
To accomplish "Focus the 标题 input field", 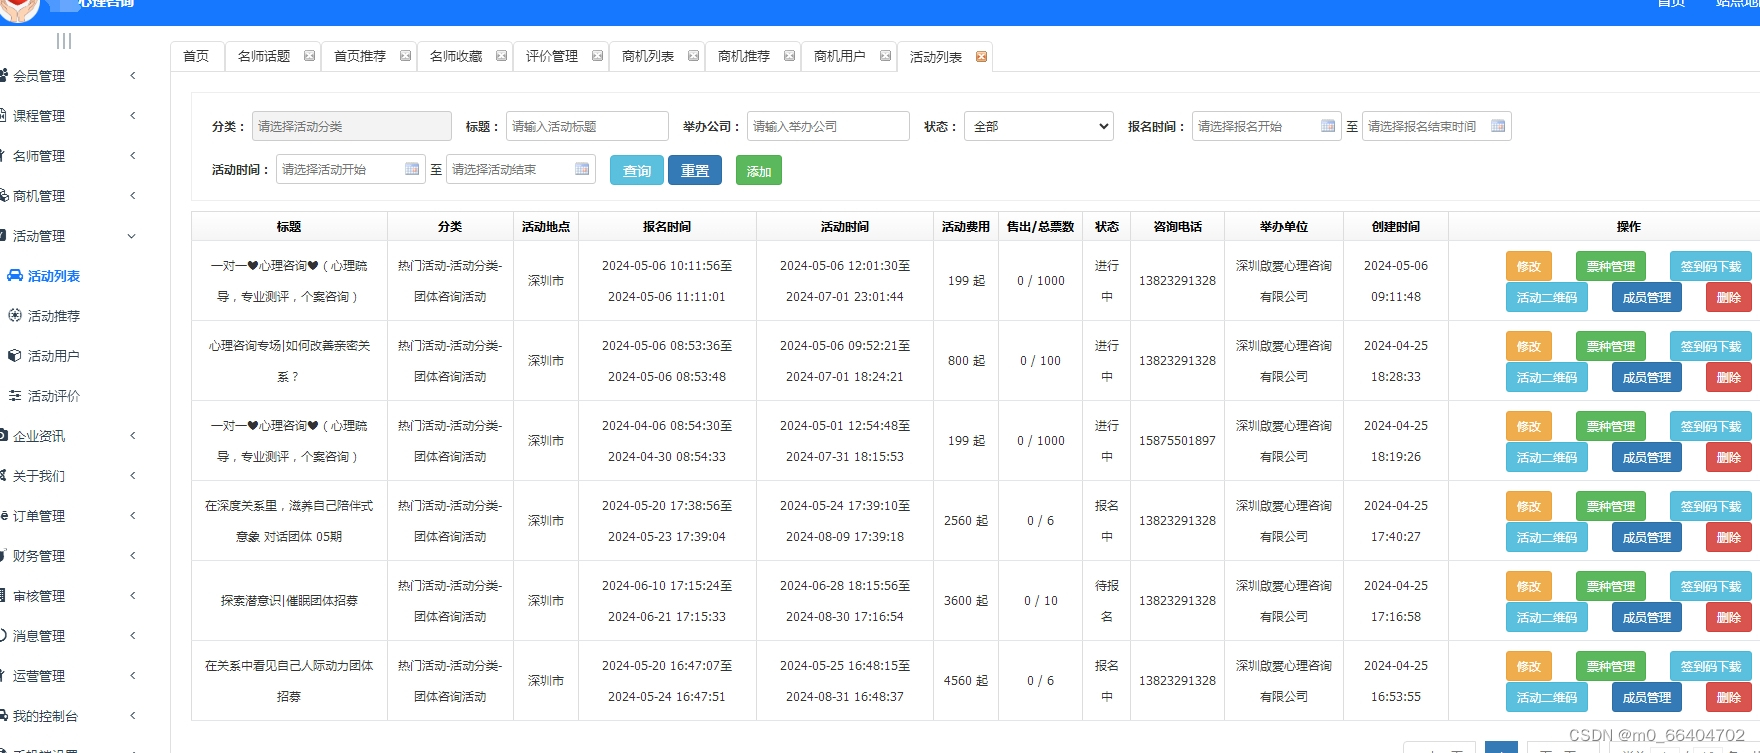I will [x=587, y=126].
